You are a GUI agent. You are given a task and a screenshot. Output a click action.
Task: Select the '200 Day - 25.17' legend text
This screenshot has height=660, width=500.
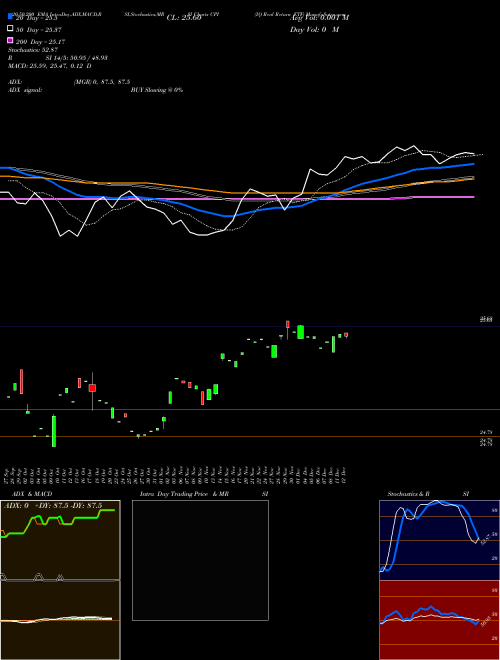[40, 42]
